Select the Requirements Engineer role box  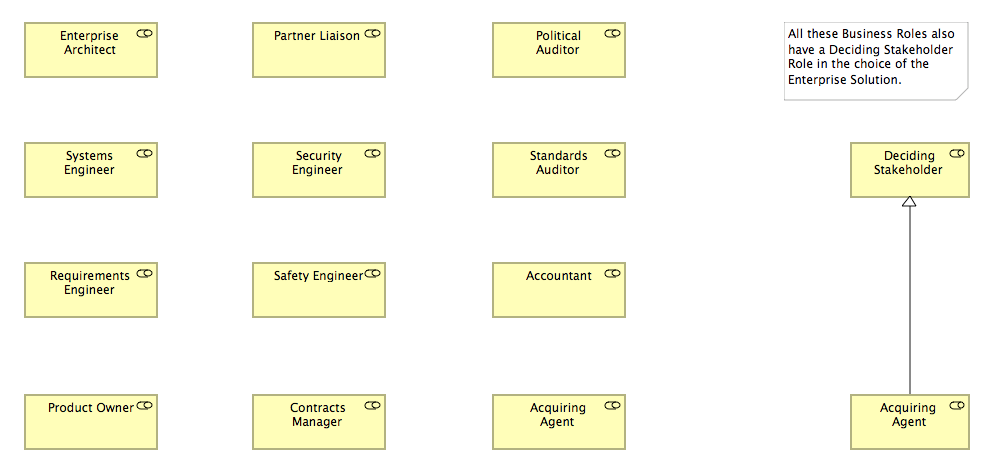click(x=91, y=290)
